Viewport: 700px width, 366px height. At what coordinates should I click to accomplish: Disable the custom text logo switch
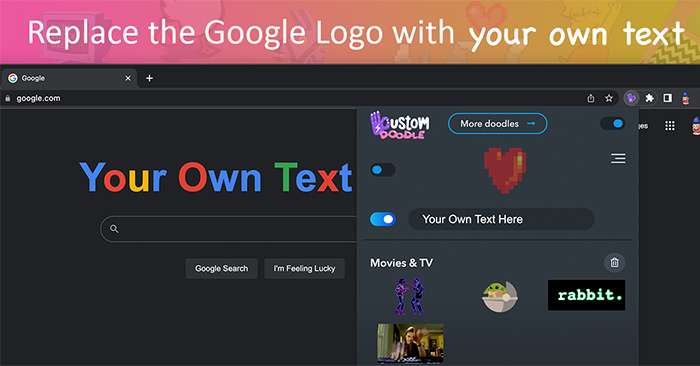coord(383,219)
